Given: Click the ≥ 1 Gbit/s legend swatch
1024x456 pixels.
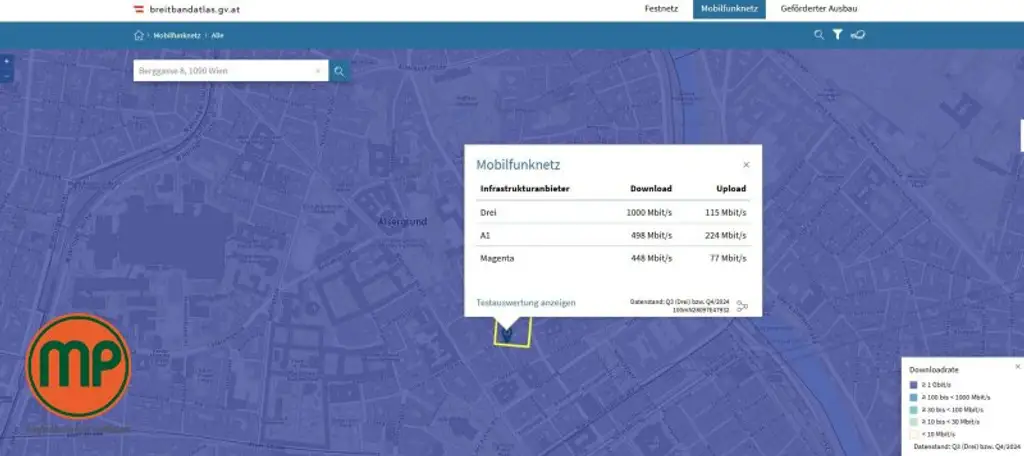Looking at the screenshot, I should click(x=914, y=385).
